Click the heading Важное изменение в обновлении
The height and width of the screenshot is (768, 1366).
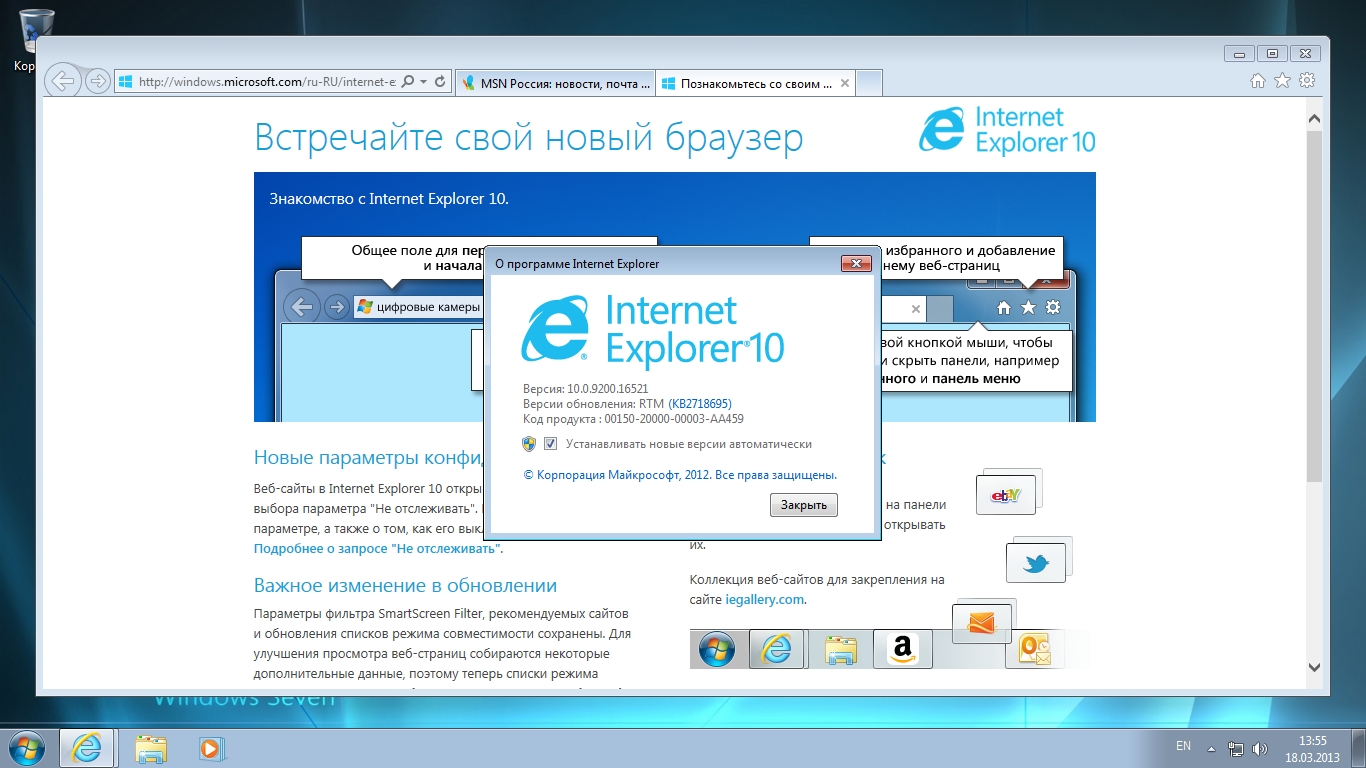pos(405,585)
